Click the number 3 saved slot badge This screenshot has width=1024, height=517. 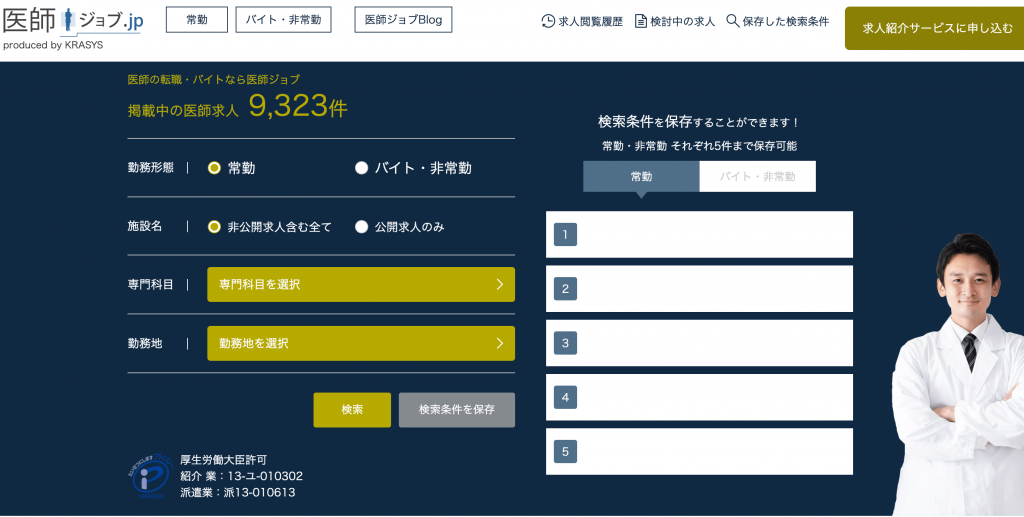565,343
